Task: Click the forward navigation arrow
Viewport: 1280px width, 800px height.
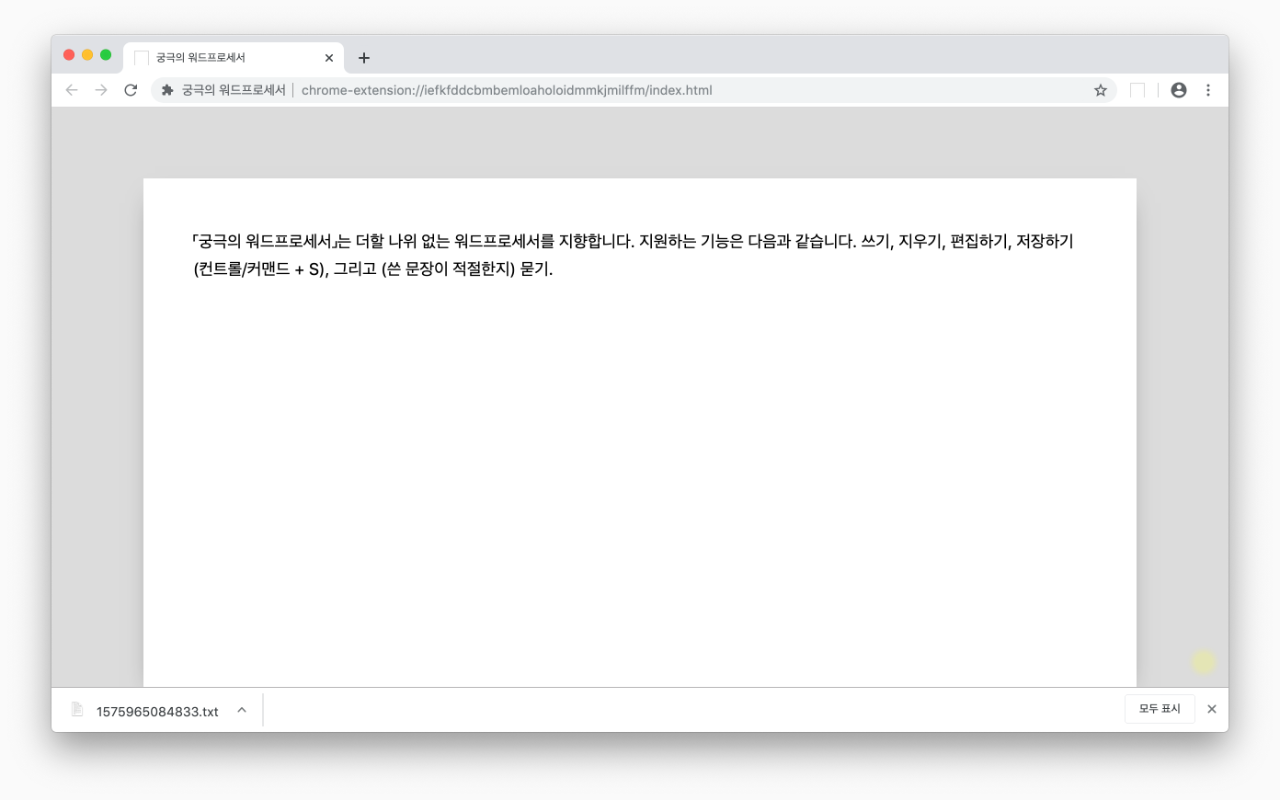Action: (x=101, y=89)
